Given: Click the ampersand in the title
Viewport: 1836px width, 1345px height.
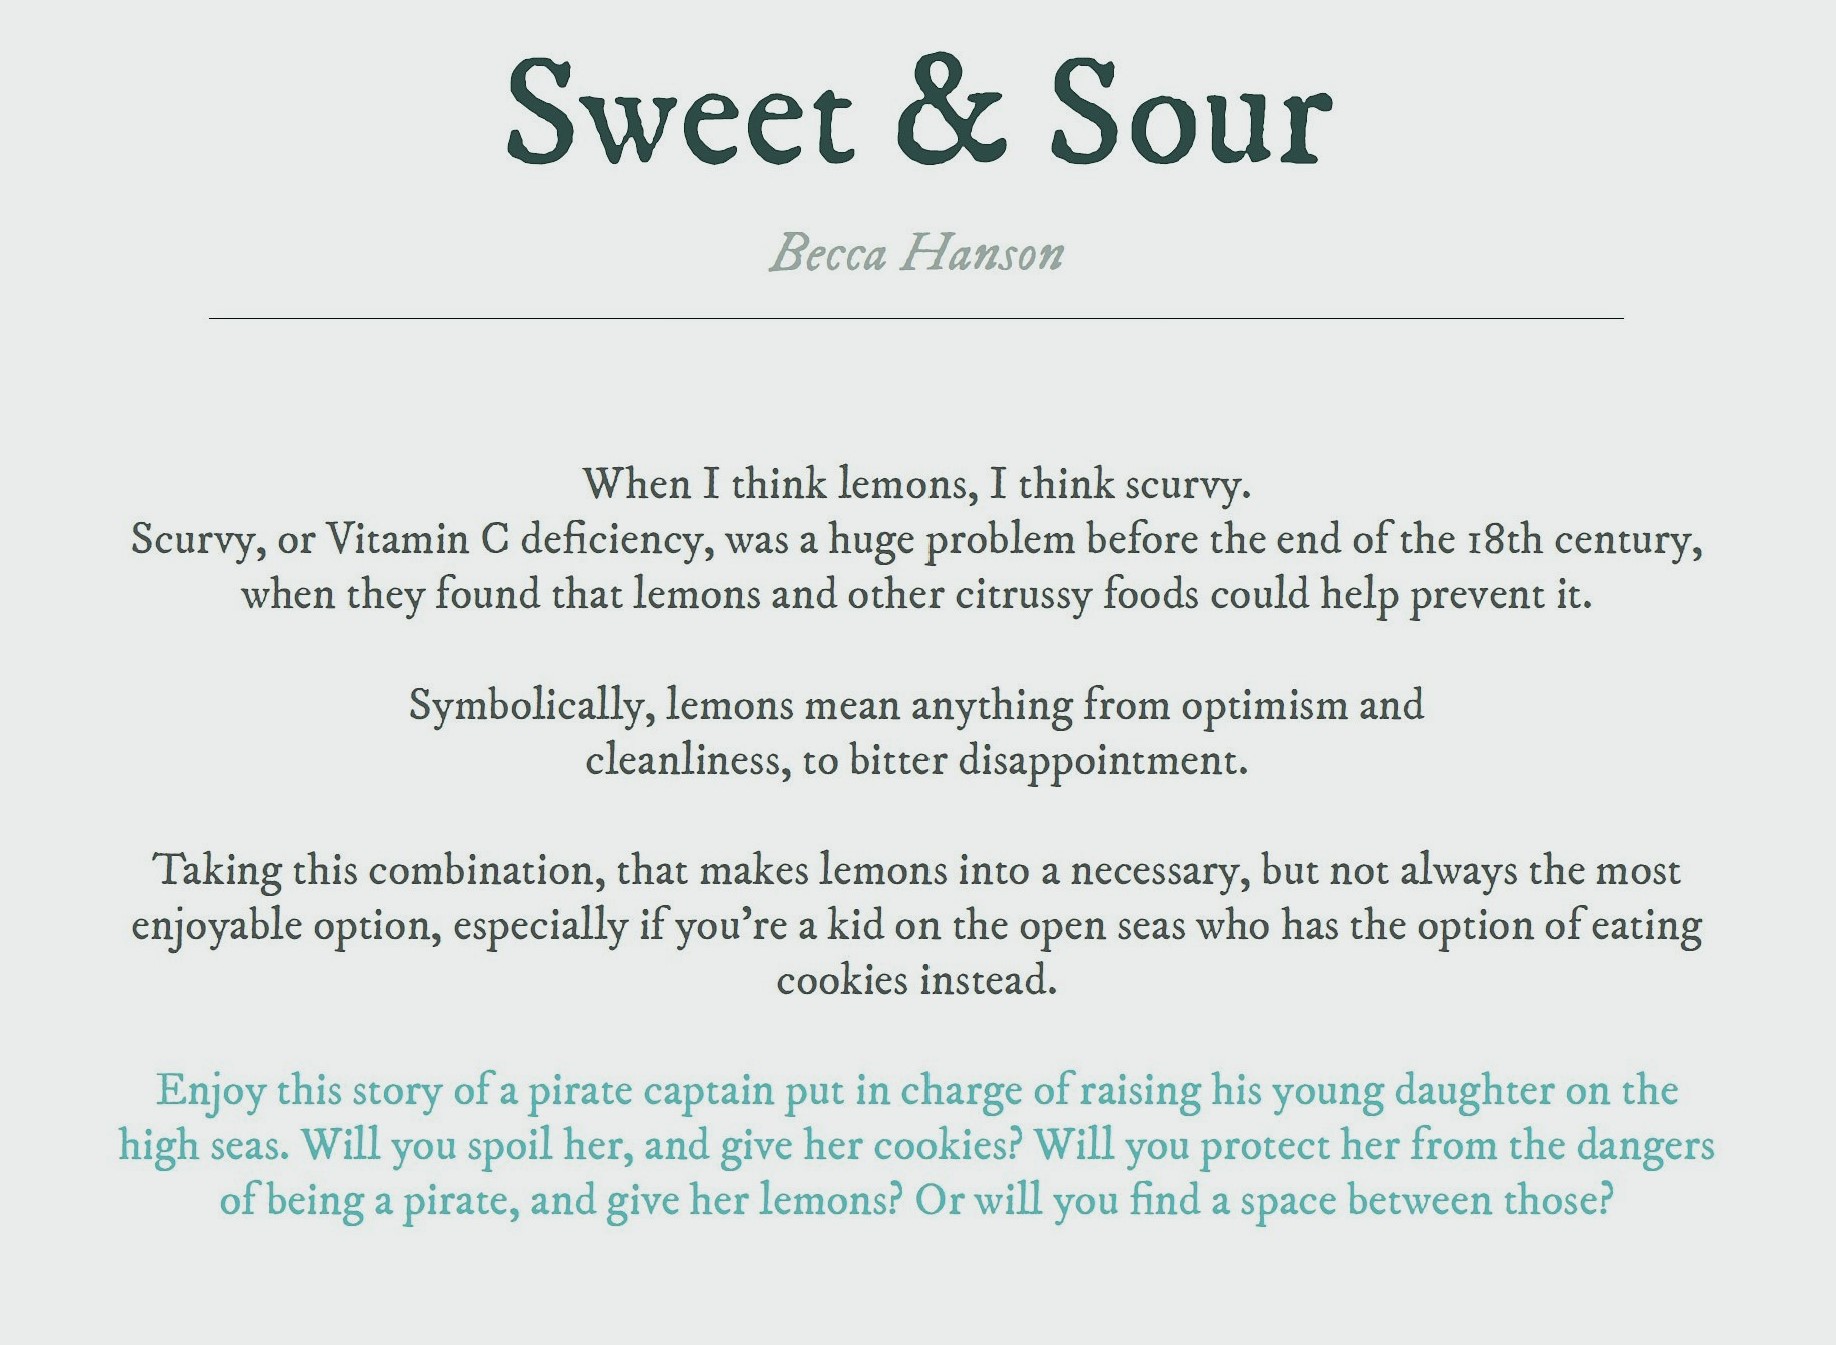Looking at the screenshot, I should 950,110.
